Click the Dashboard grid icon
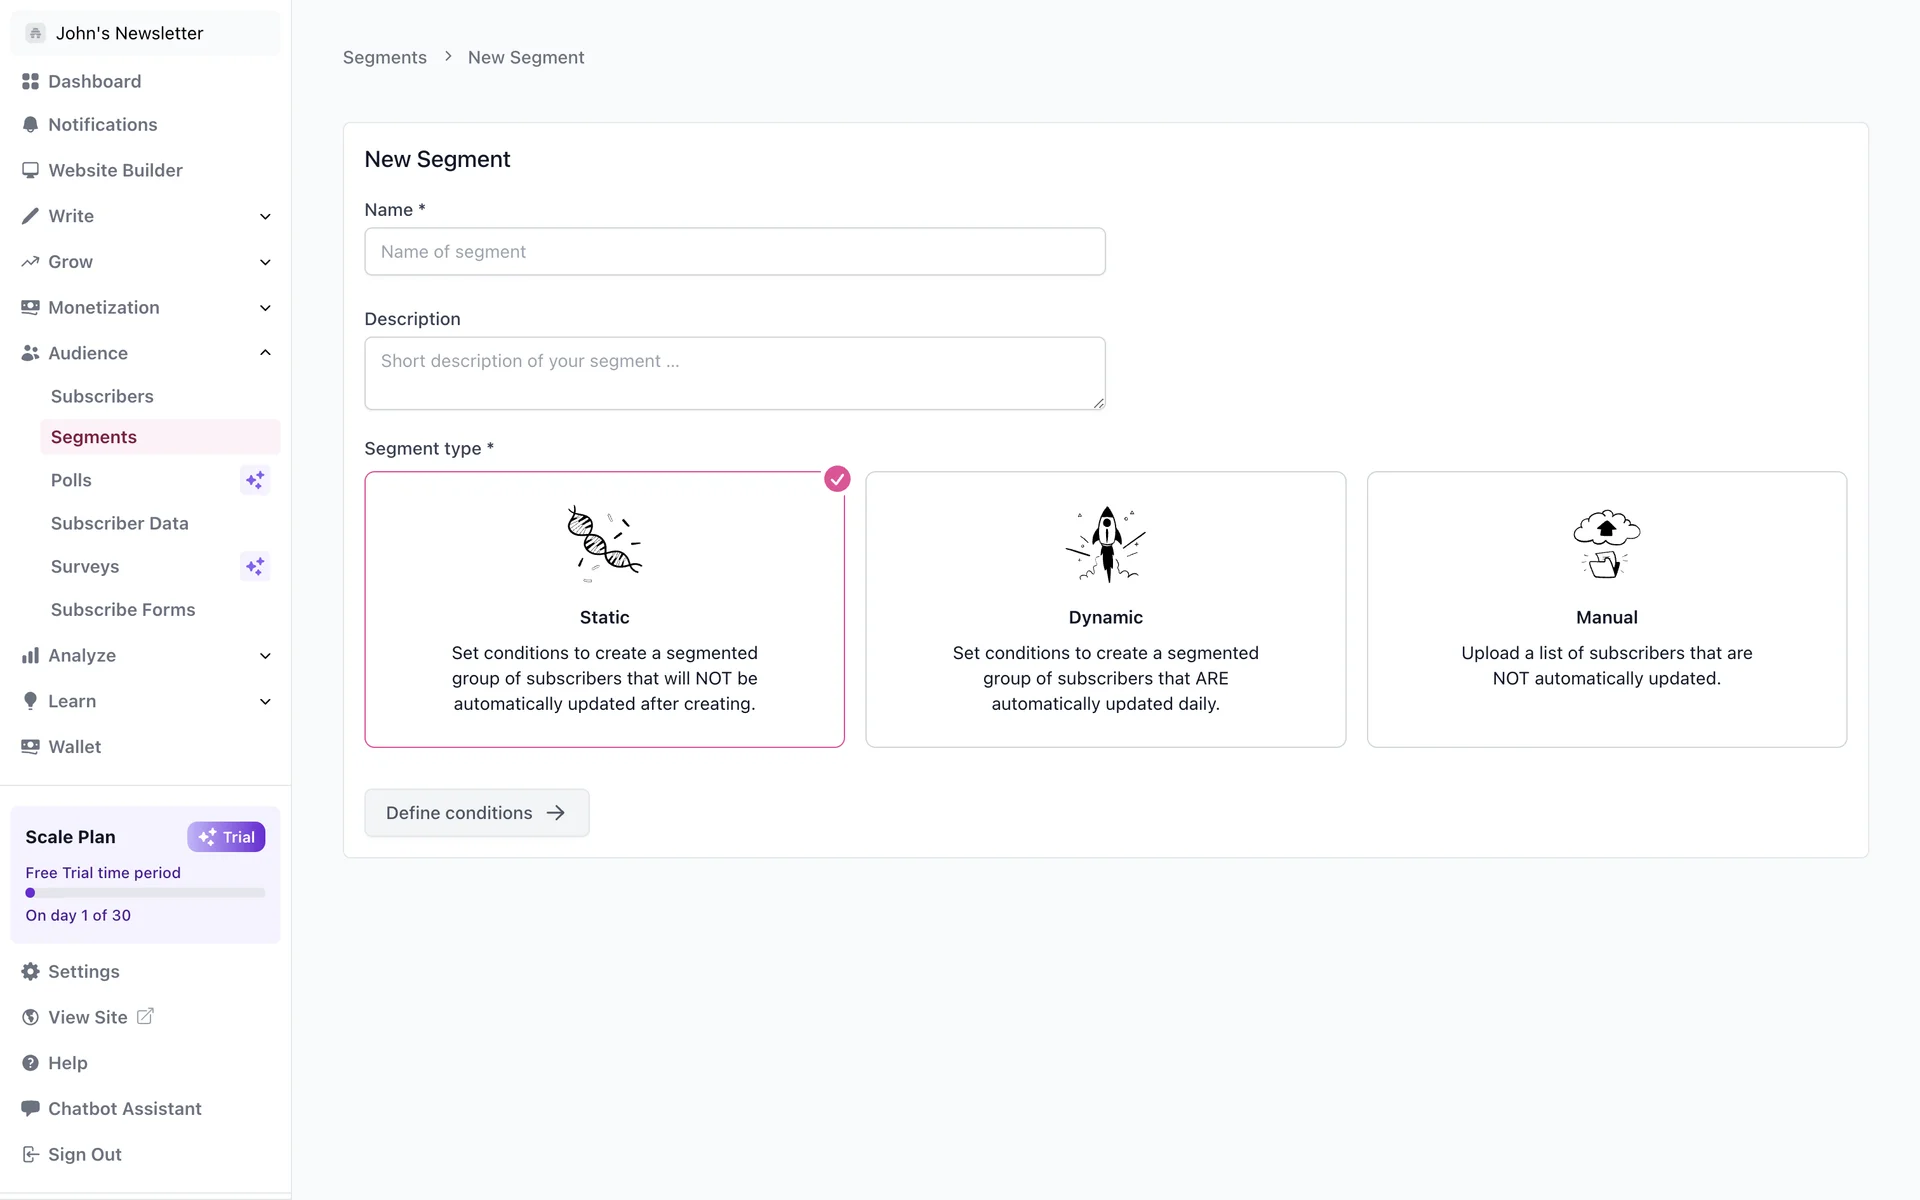This screenshot has height=1200, width=1920. point(30,81)
